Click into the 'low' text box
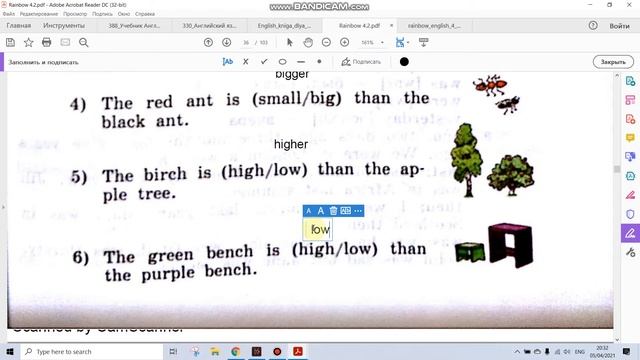 point(318,229)
